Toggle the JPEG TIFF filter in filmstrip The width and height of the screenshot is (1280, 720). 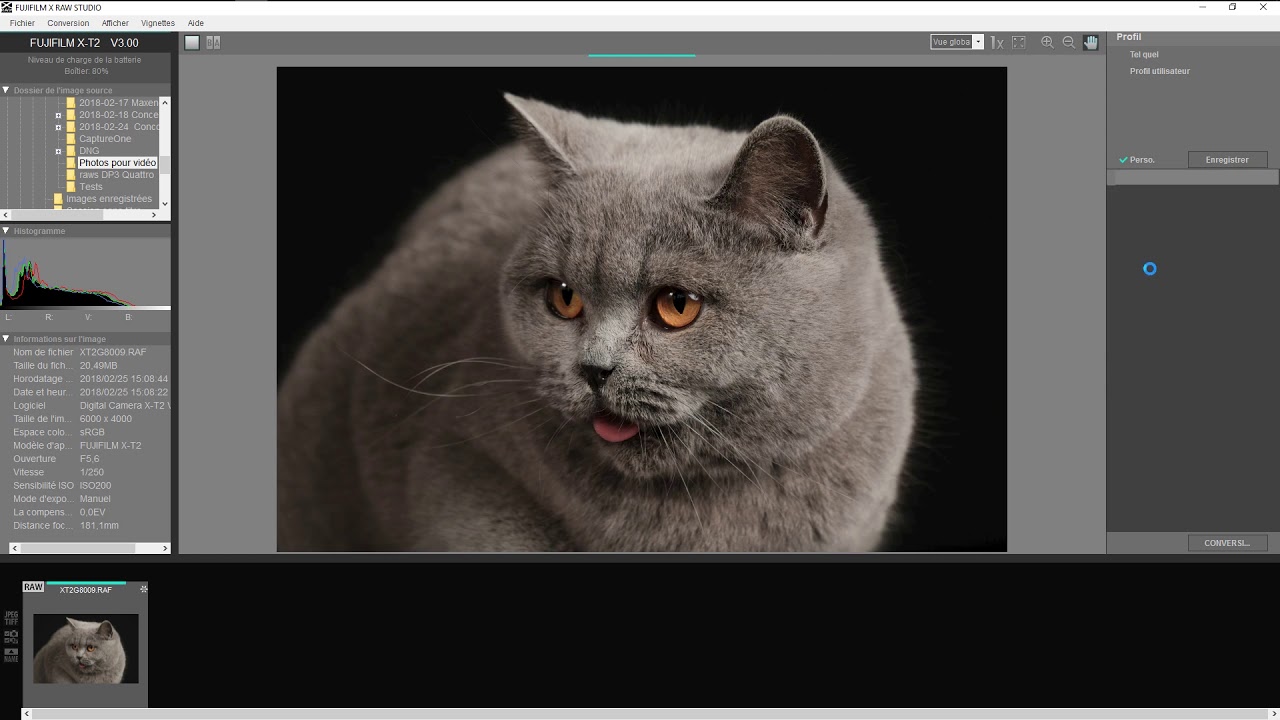tap(11, 618)
